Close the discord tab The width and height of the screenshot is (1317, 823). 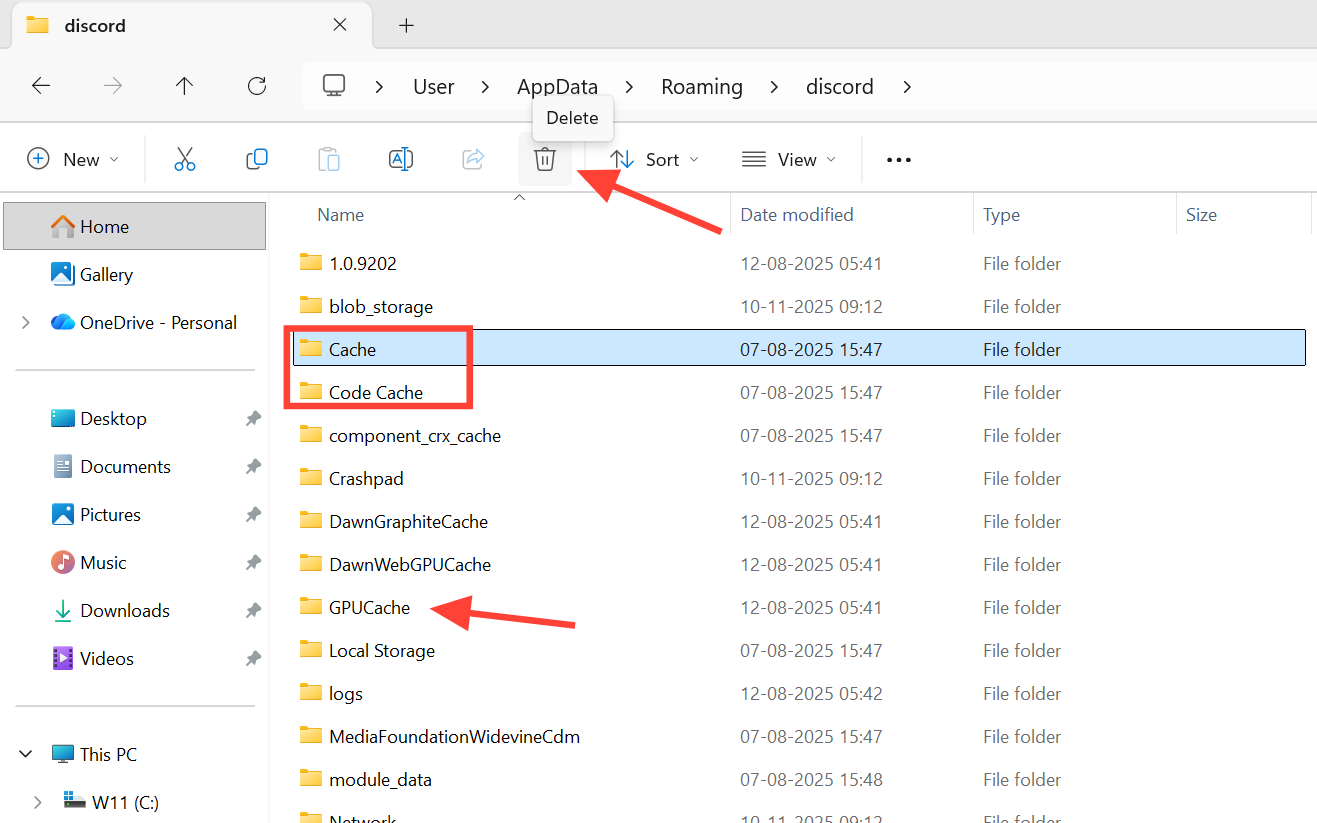(340, 25)
